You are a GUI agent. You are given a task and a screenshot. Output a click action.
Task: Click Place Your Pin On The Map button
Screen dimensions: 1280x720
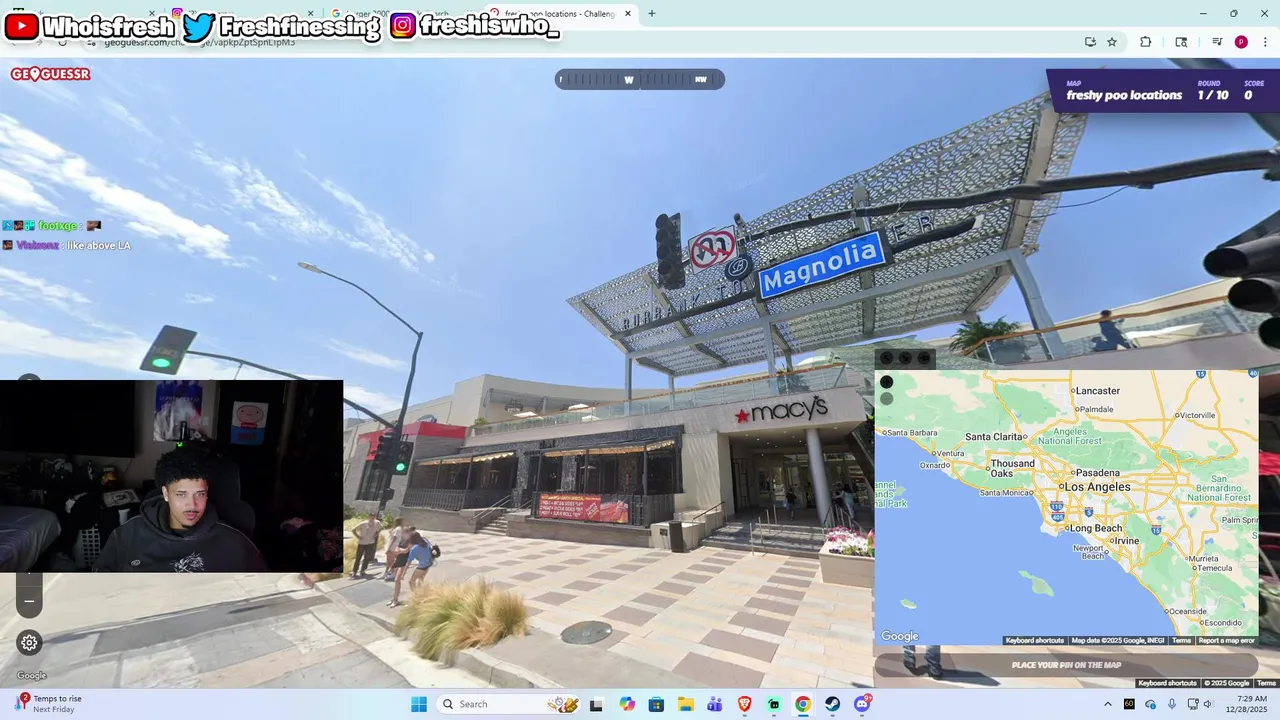coord(1066,665)
